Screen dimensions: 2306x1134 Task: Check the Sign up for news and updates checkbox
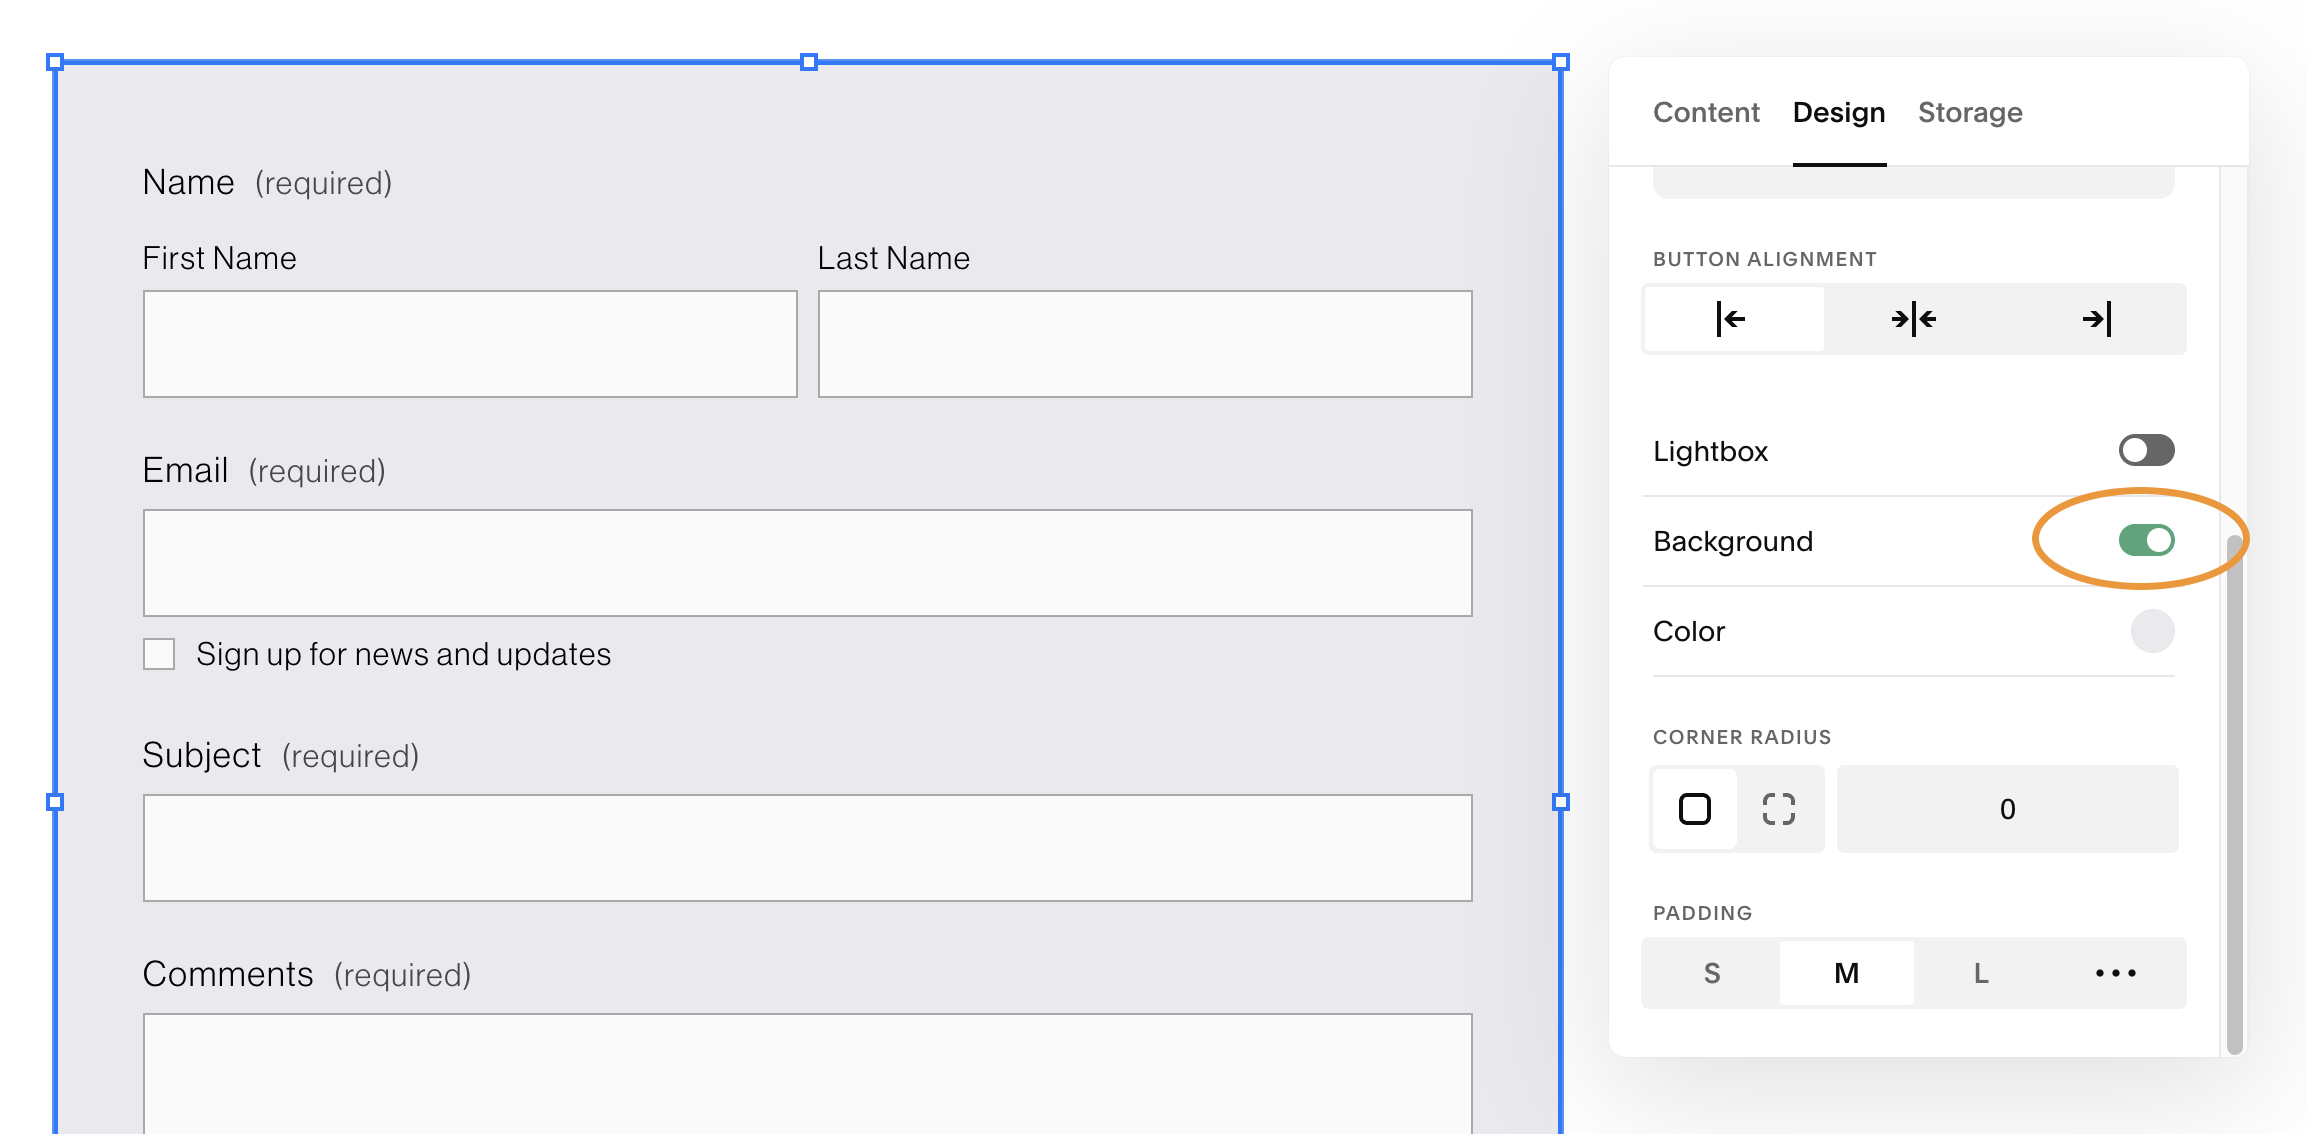(159, 653)
